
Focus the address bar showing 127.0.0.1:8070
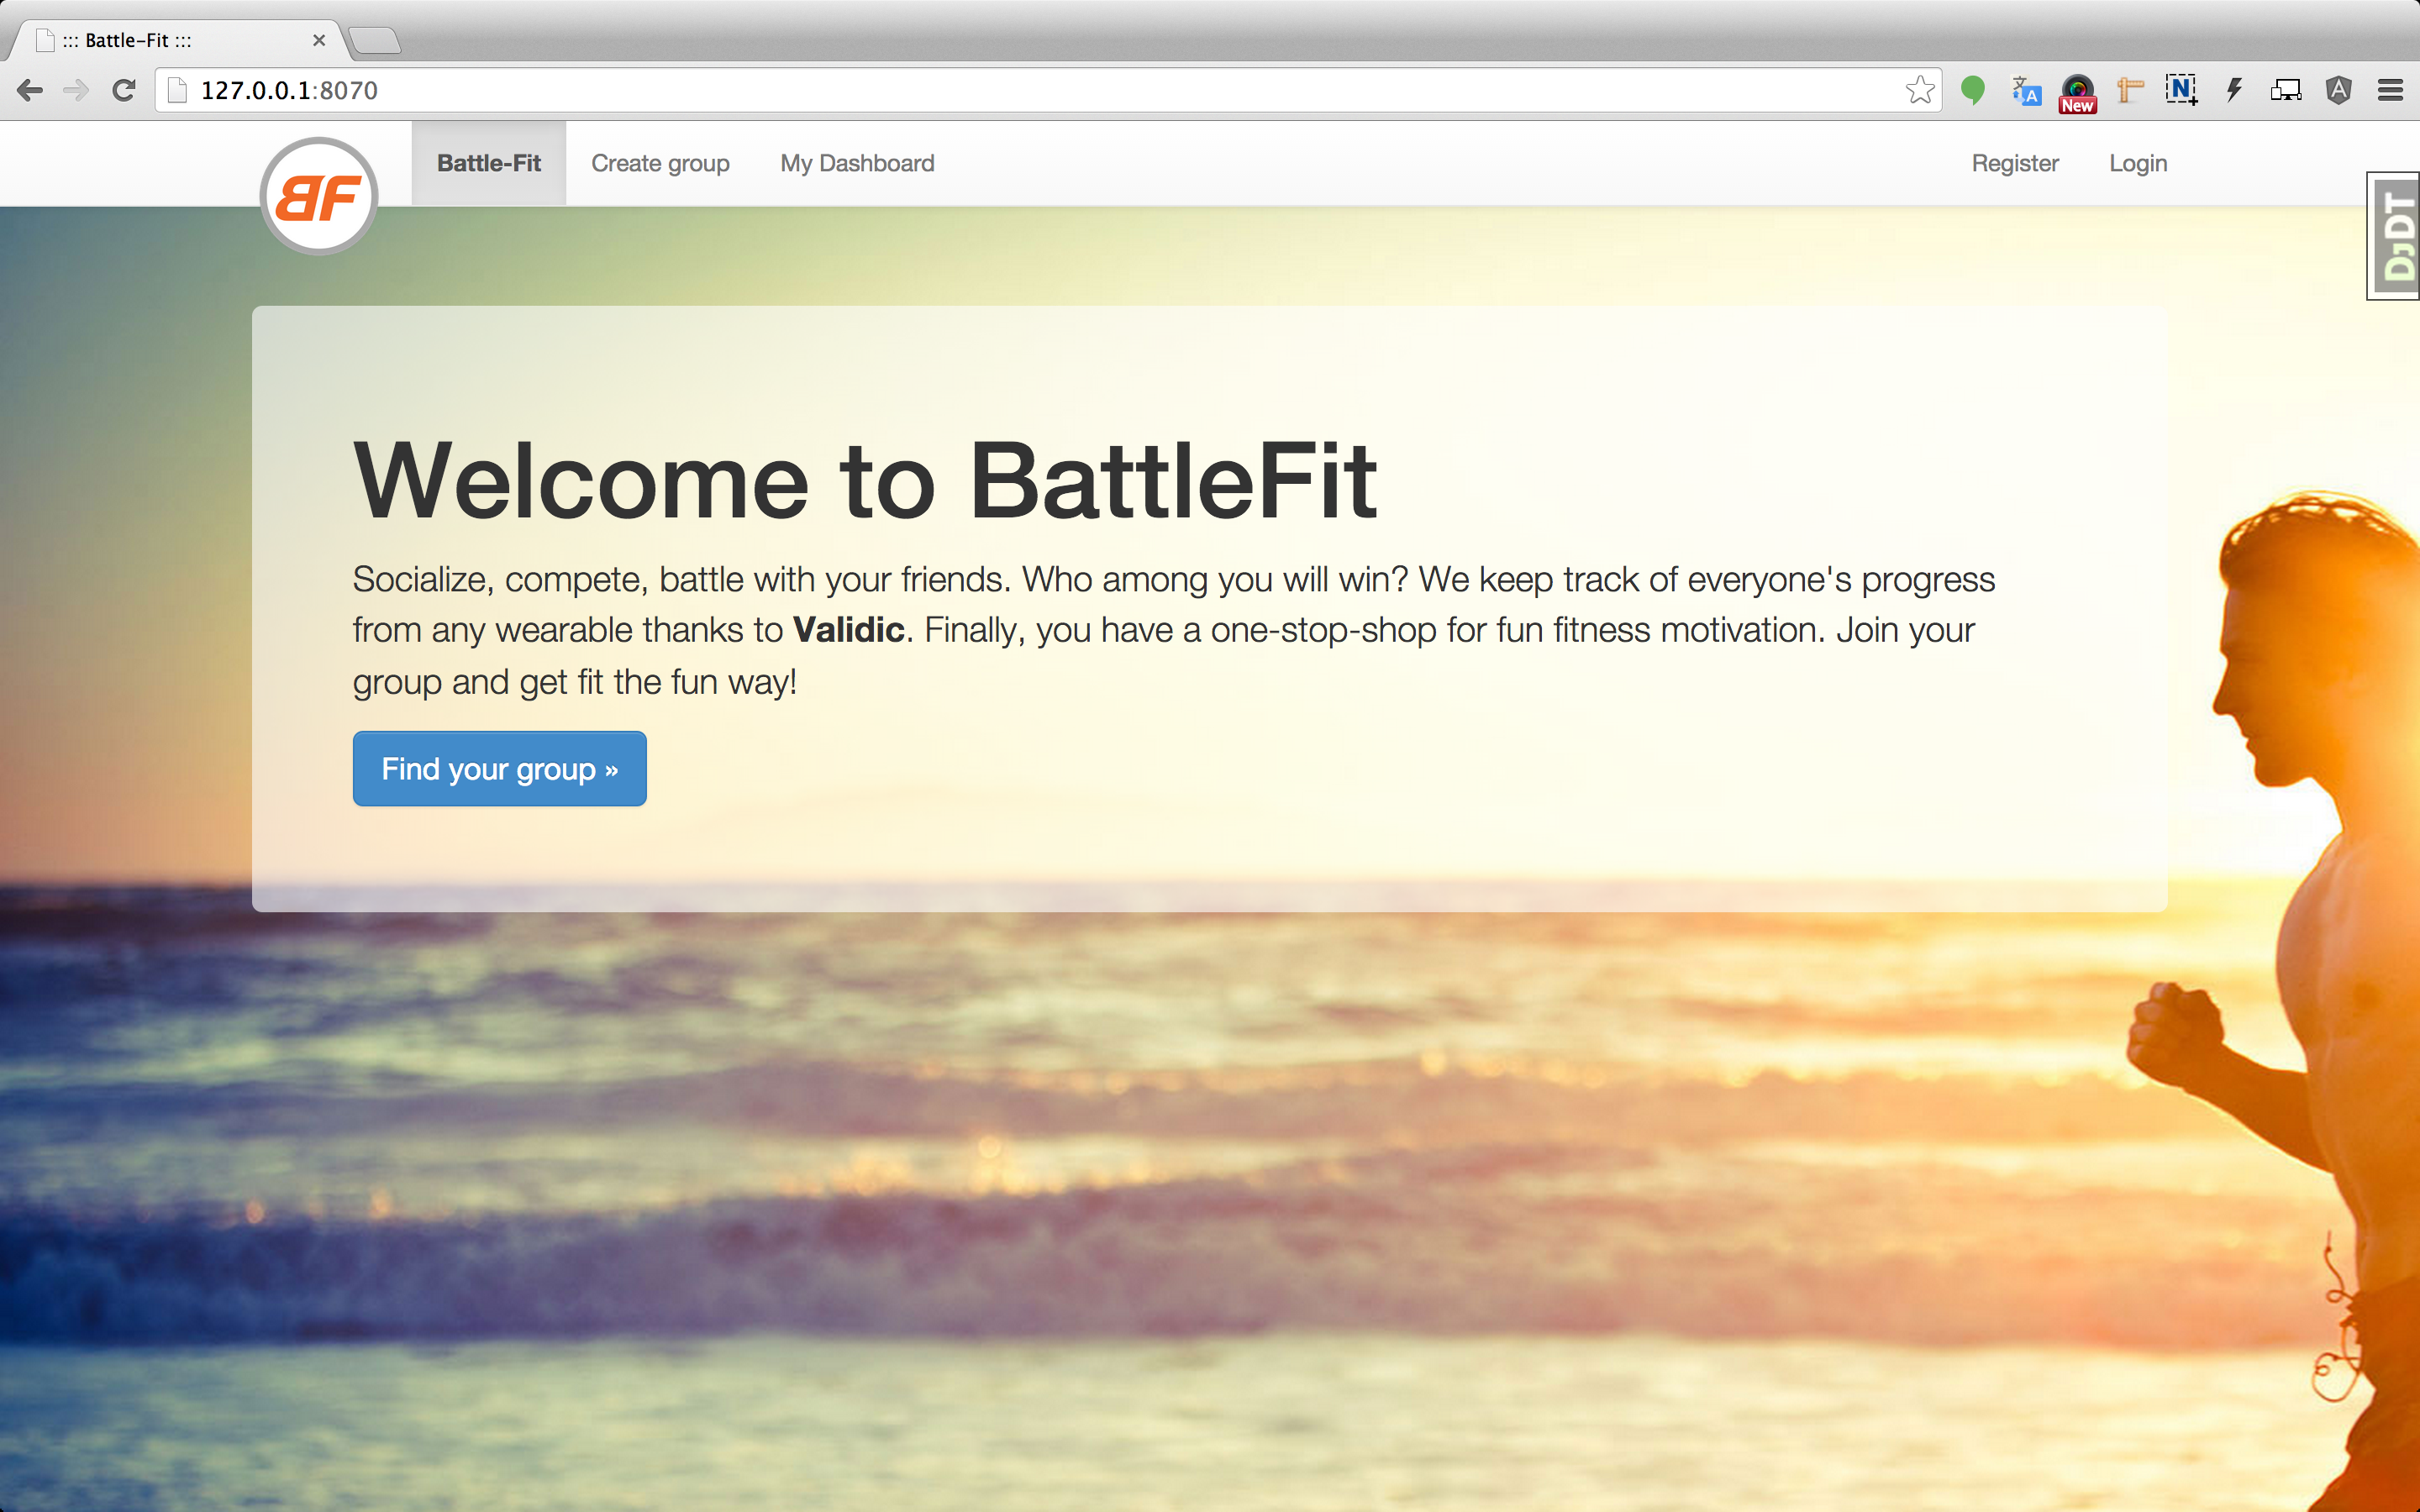coord(1000,90)
